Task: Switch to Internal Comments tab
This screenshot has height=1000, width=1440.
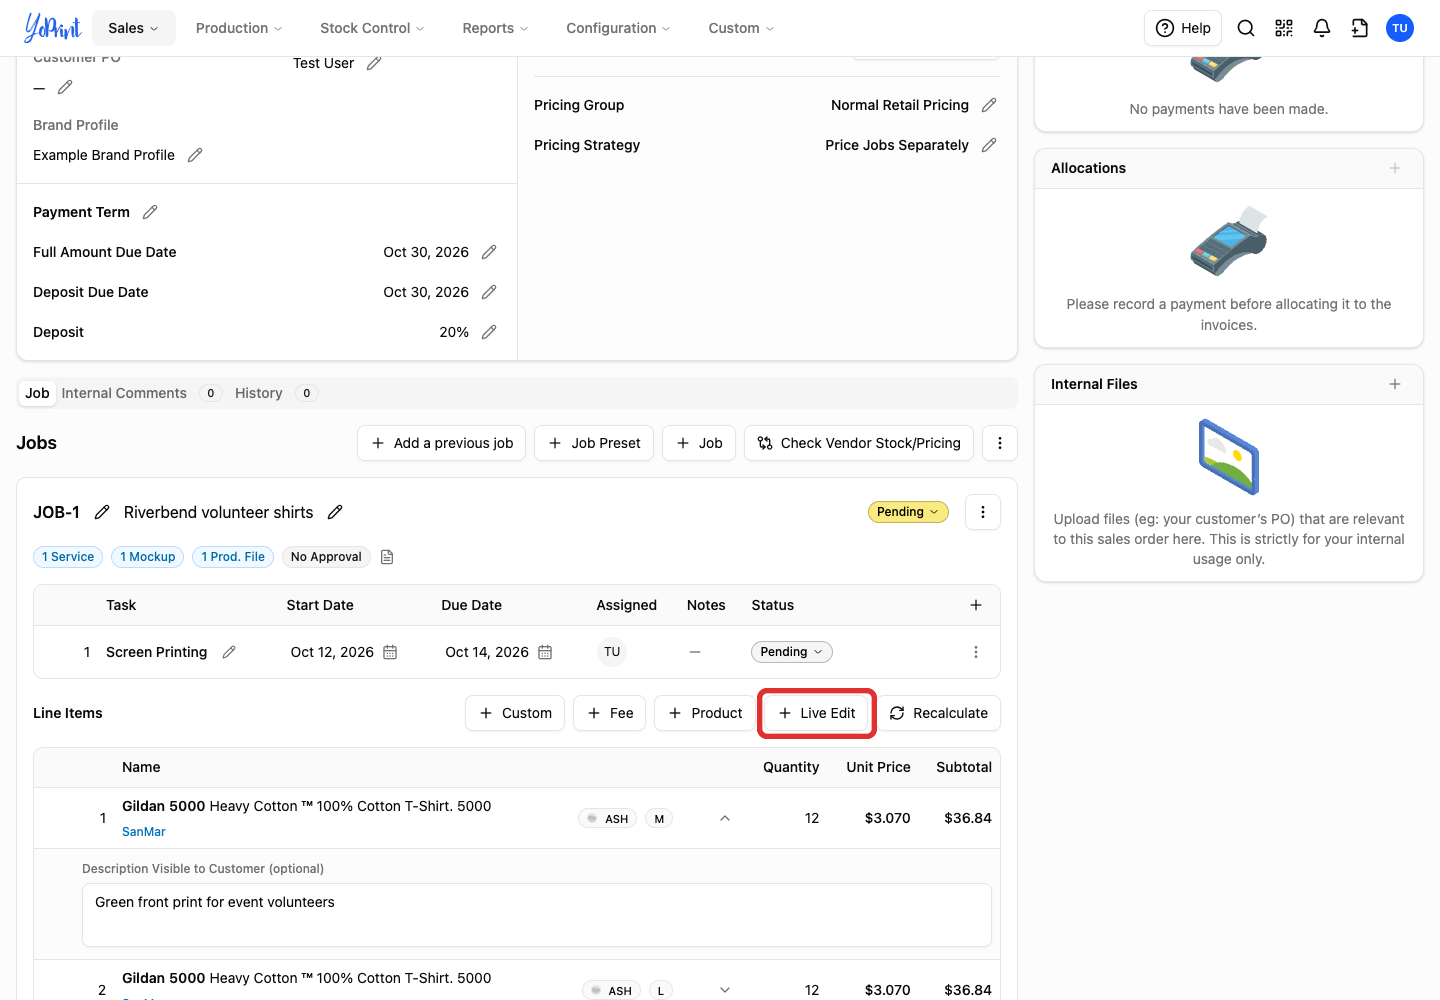Action: 140,393
